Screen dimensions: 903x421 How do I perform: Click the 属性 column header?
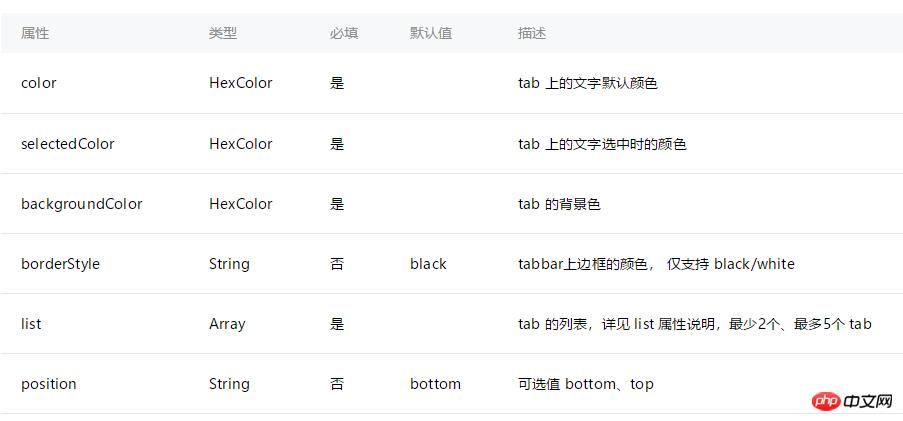[x=35, y=33]
